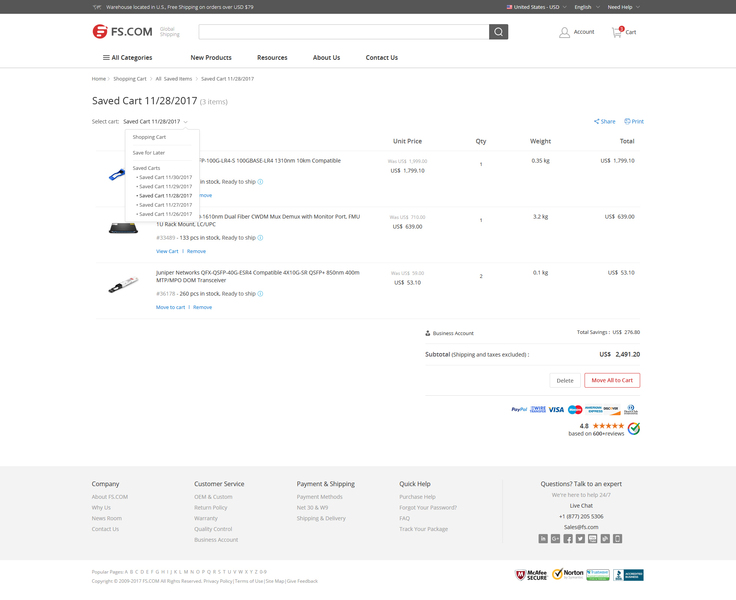Open Return Policy footer link
This screenshot has height=600, width=736.
tap(211, 508)
